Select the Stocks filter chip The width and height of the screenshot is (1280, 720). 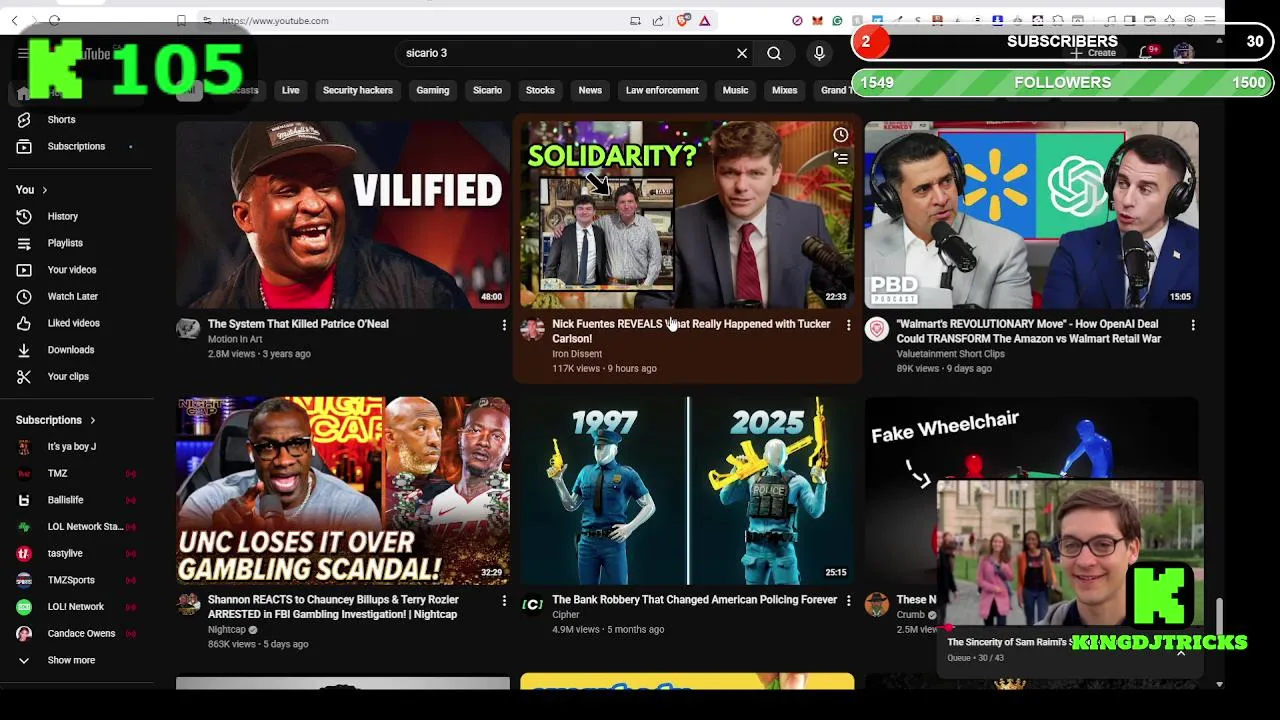pos(540,90)
